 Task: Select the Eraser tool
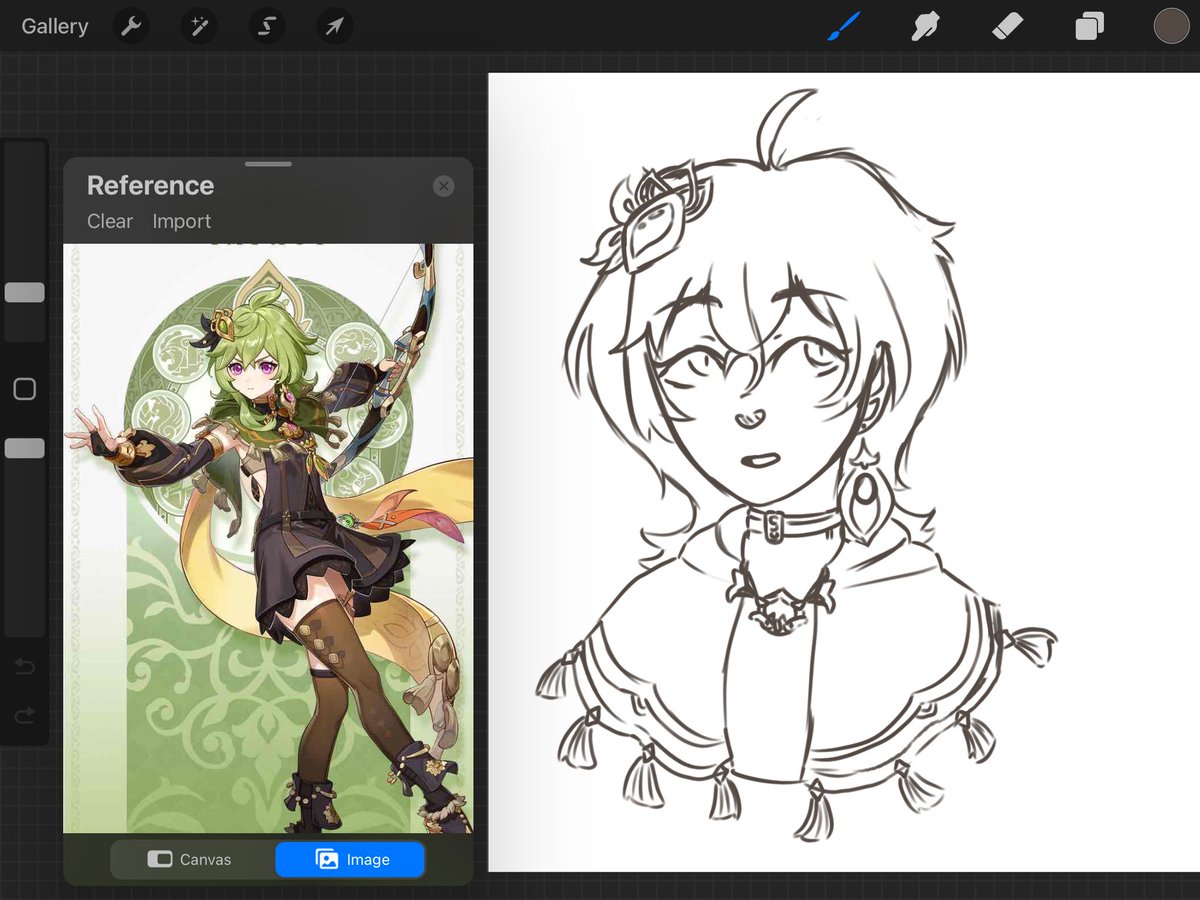(x=1009, y=26)
